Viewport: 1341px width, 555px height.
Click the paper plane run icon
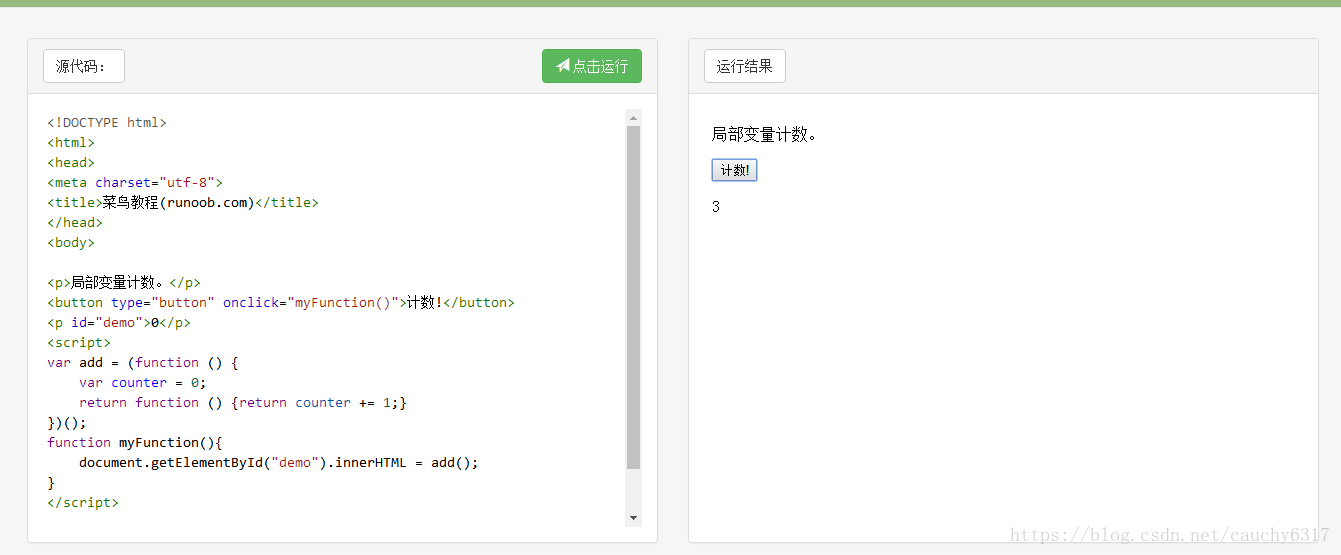coord(563,66)
